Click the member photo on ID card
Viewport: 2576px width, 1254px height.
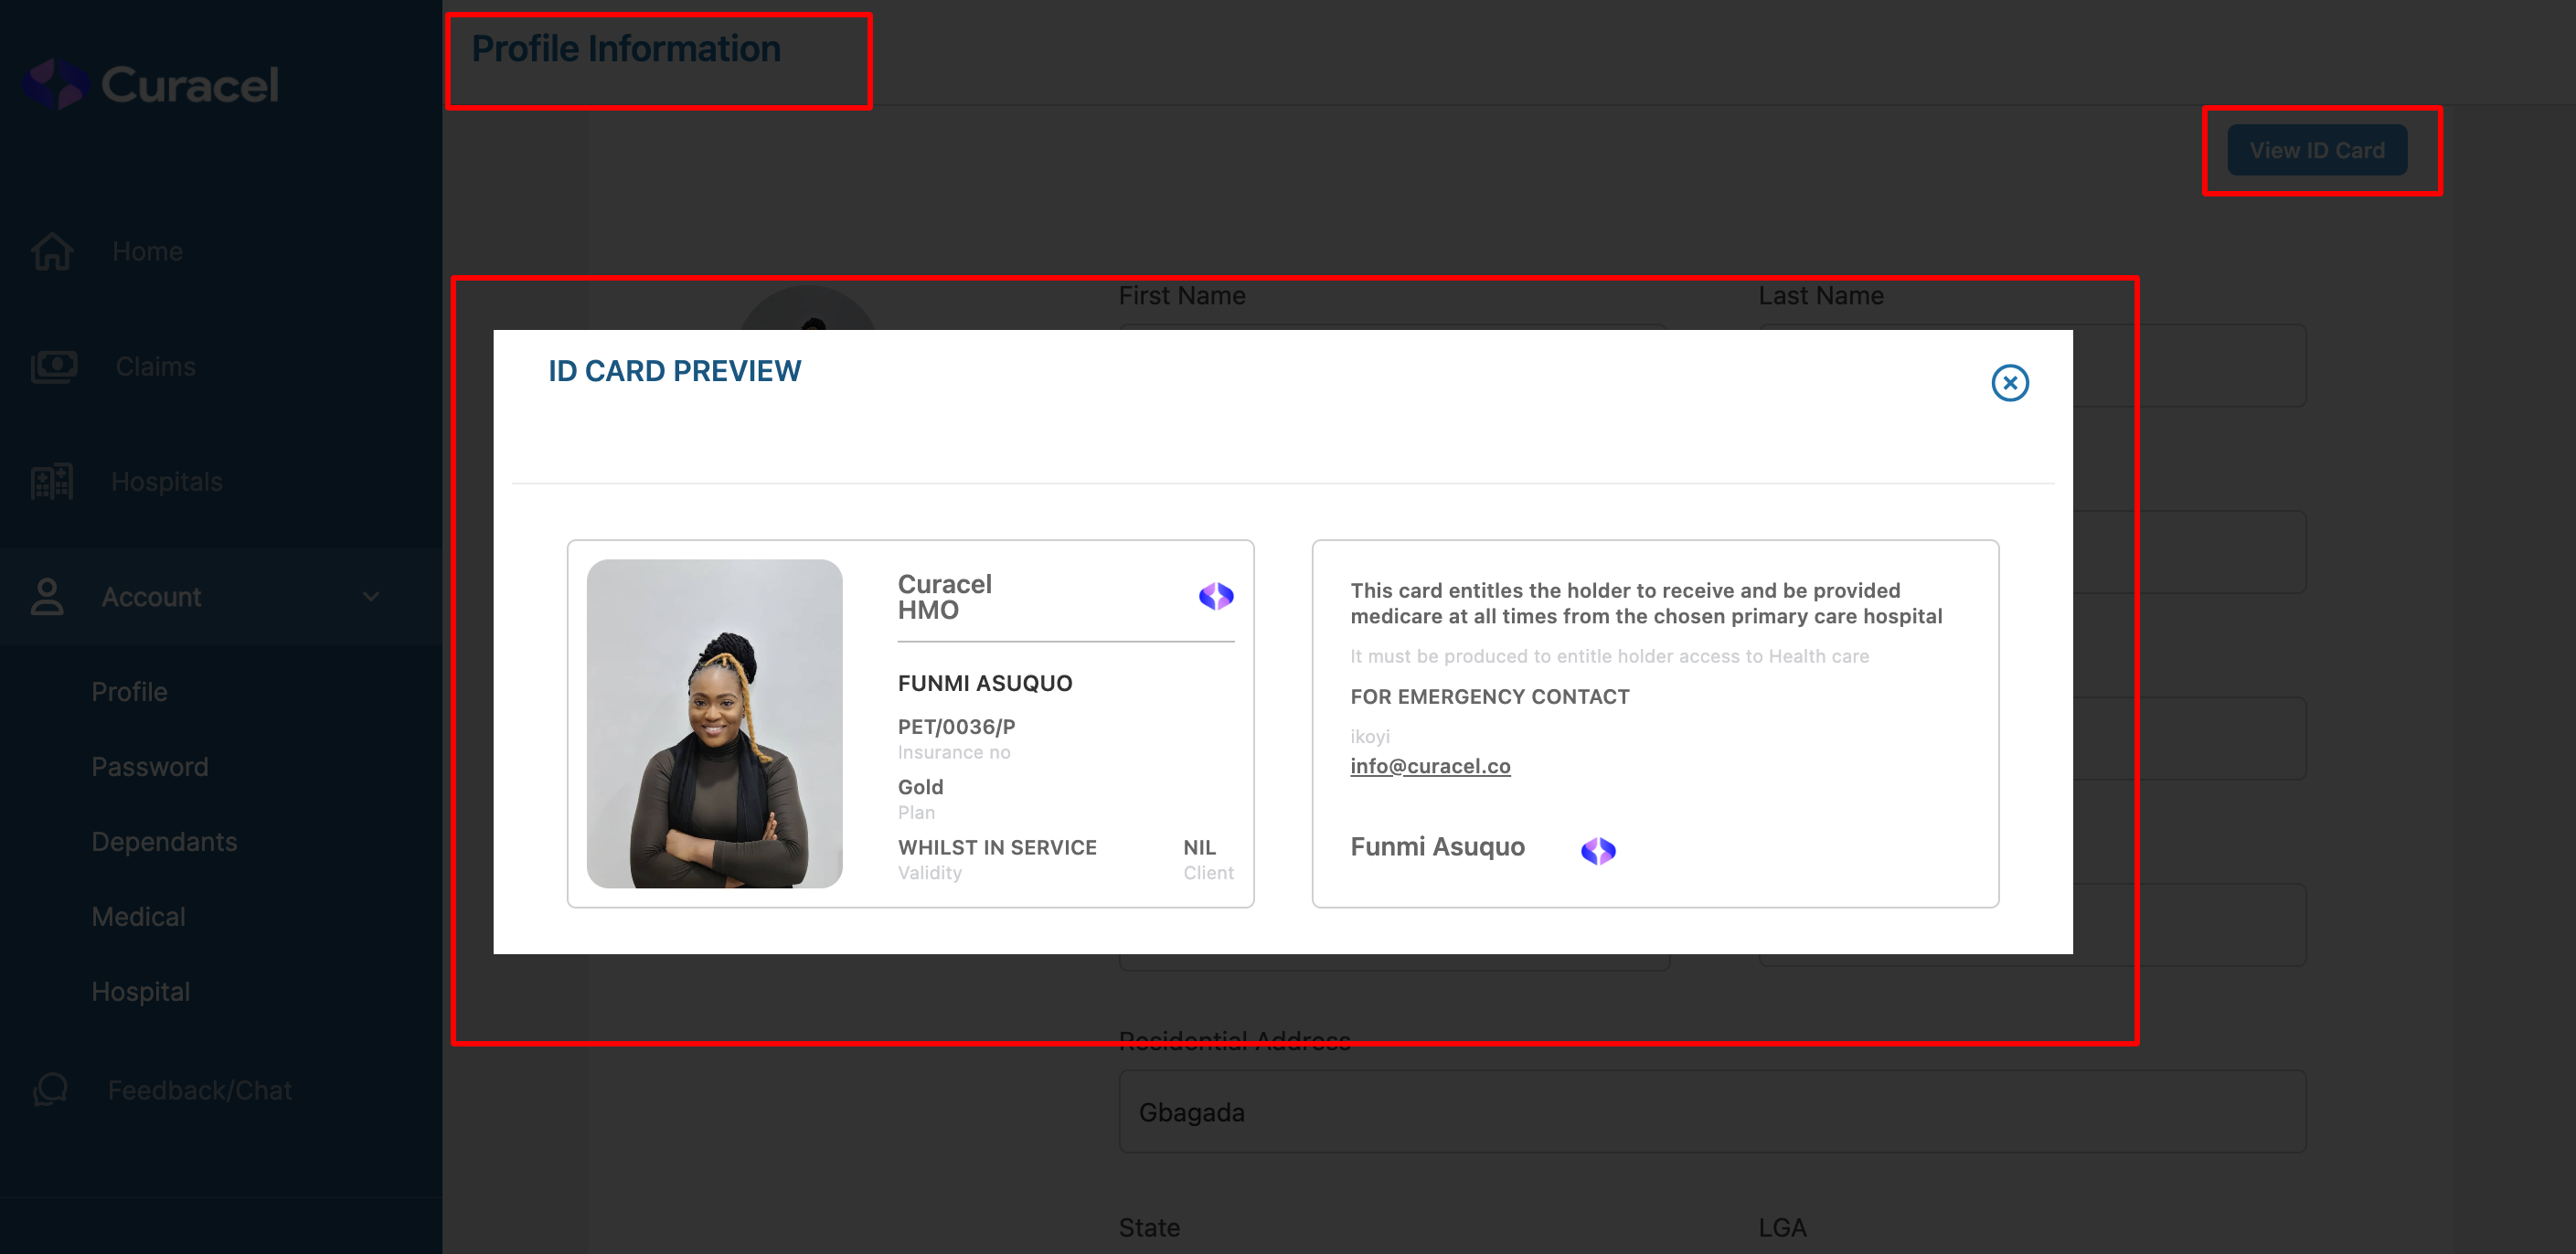point(714,723)
